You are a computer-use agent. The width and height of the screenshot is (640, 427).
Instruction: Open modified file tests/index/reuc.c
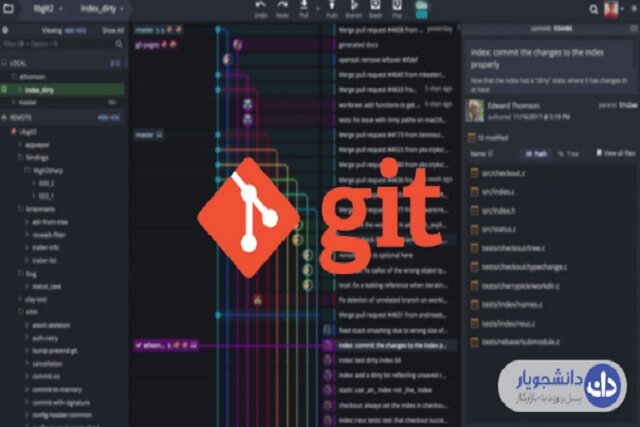click(509, 323)
